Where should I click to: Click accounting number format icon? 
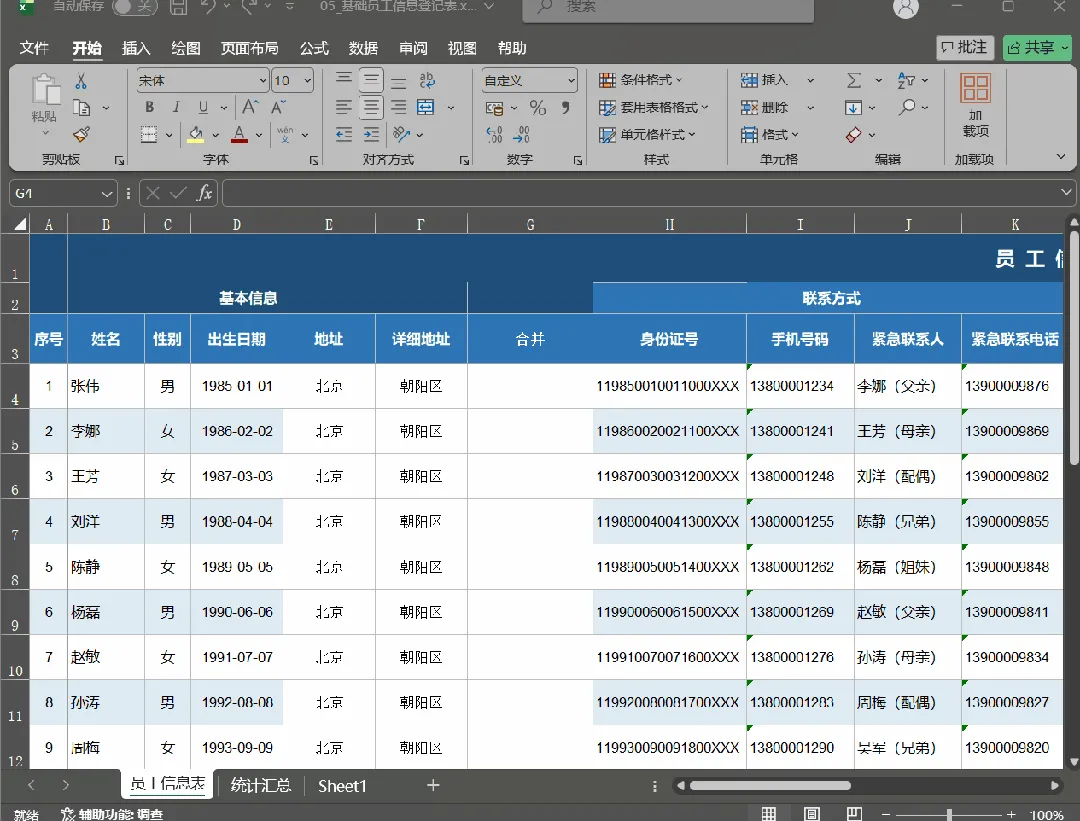coord(495,108)
